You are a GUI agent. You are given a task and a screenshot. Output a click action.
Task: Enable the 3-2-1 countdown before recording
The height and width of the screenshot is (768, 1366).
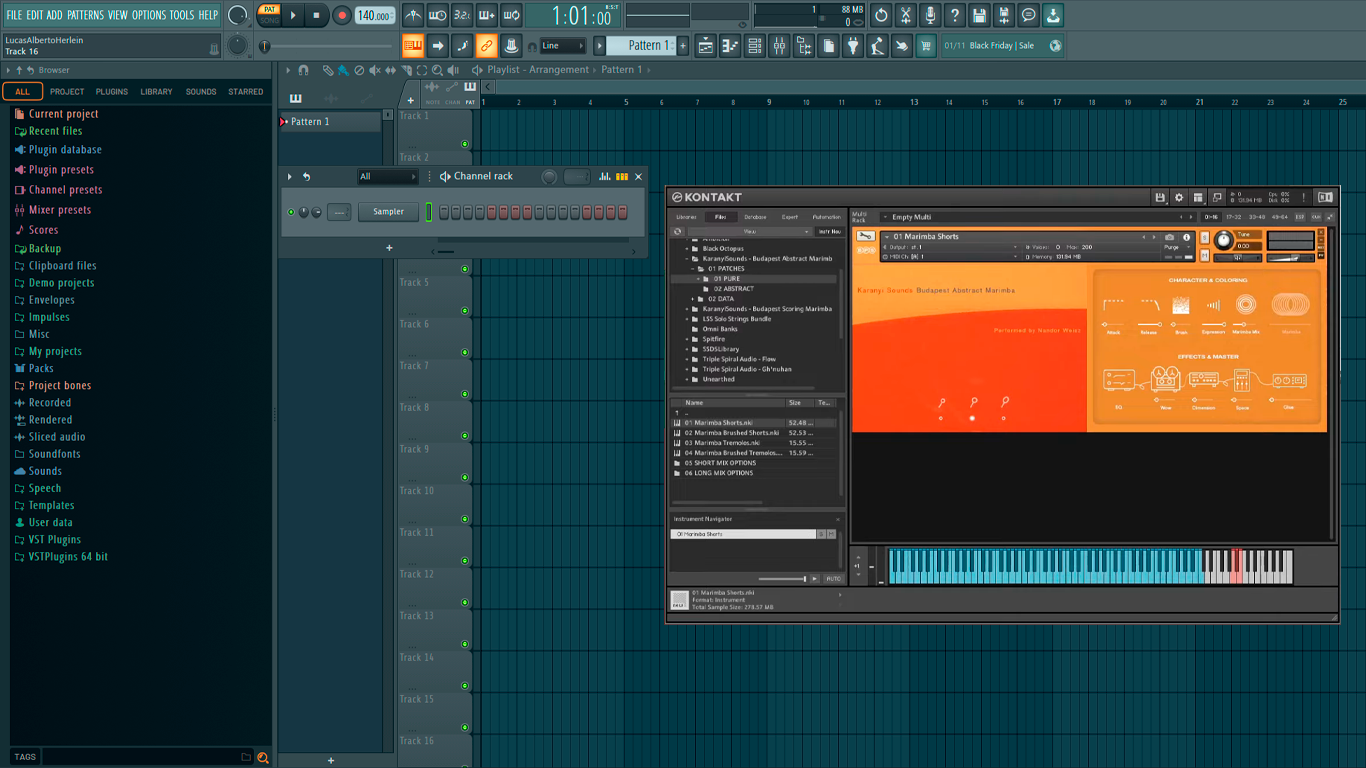[462, 15]
